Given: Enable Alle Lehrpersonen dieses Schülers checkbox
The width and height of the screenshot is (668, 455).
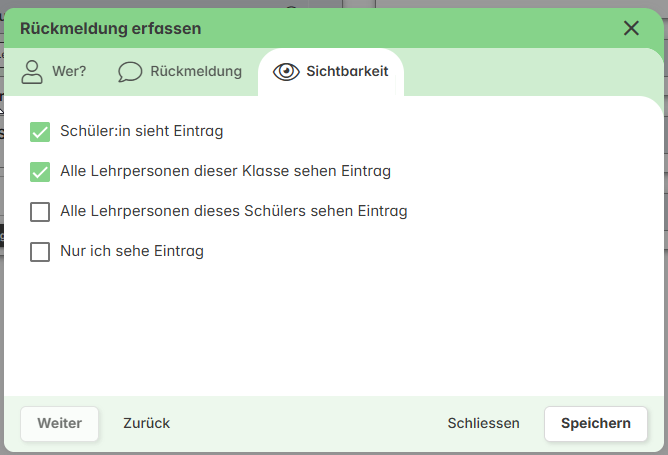Looking at the screenshot, I should 40,212.
